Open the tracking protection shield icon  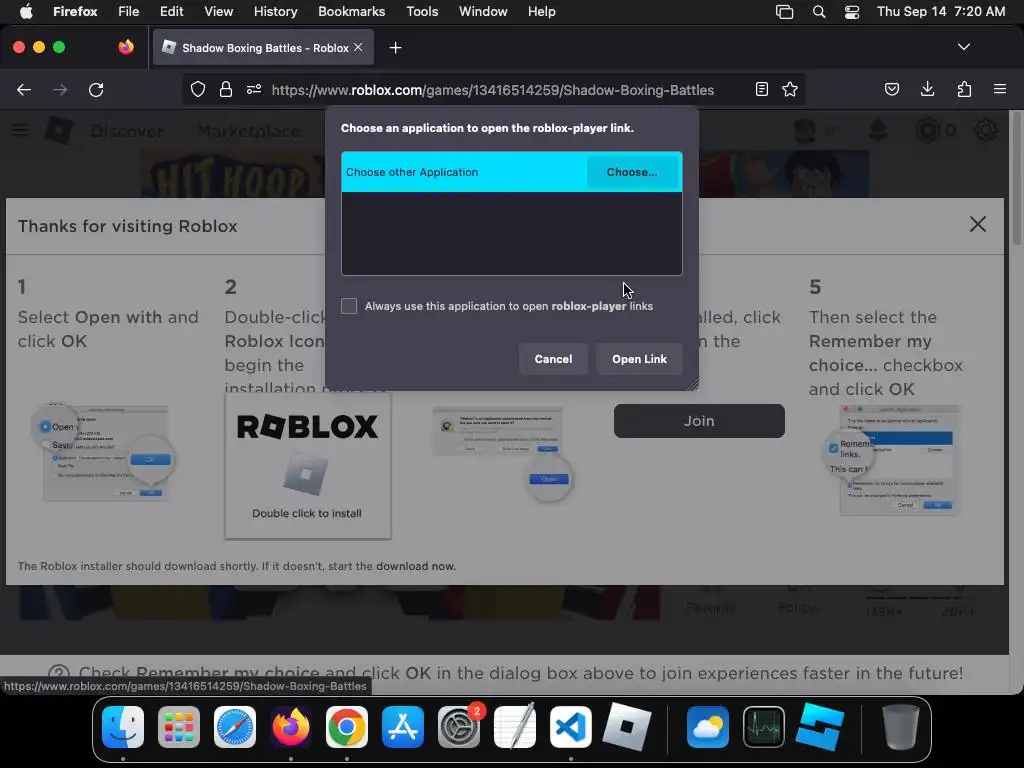[x=198, y=89]
